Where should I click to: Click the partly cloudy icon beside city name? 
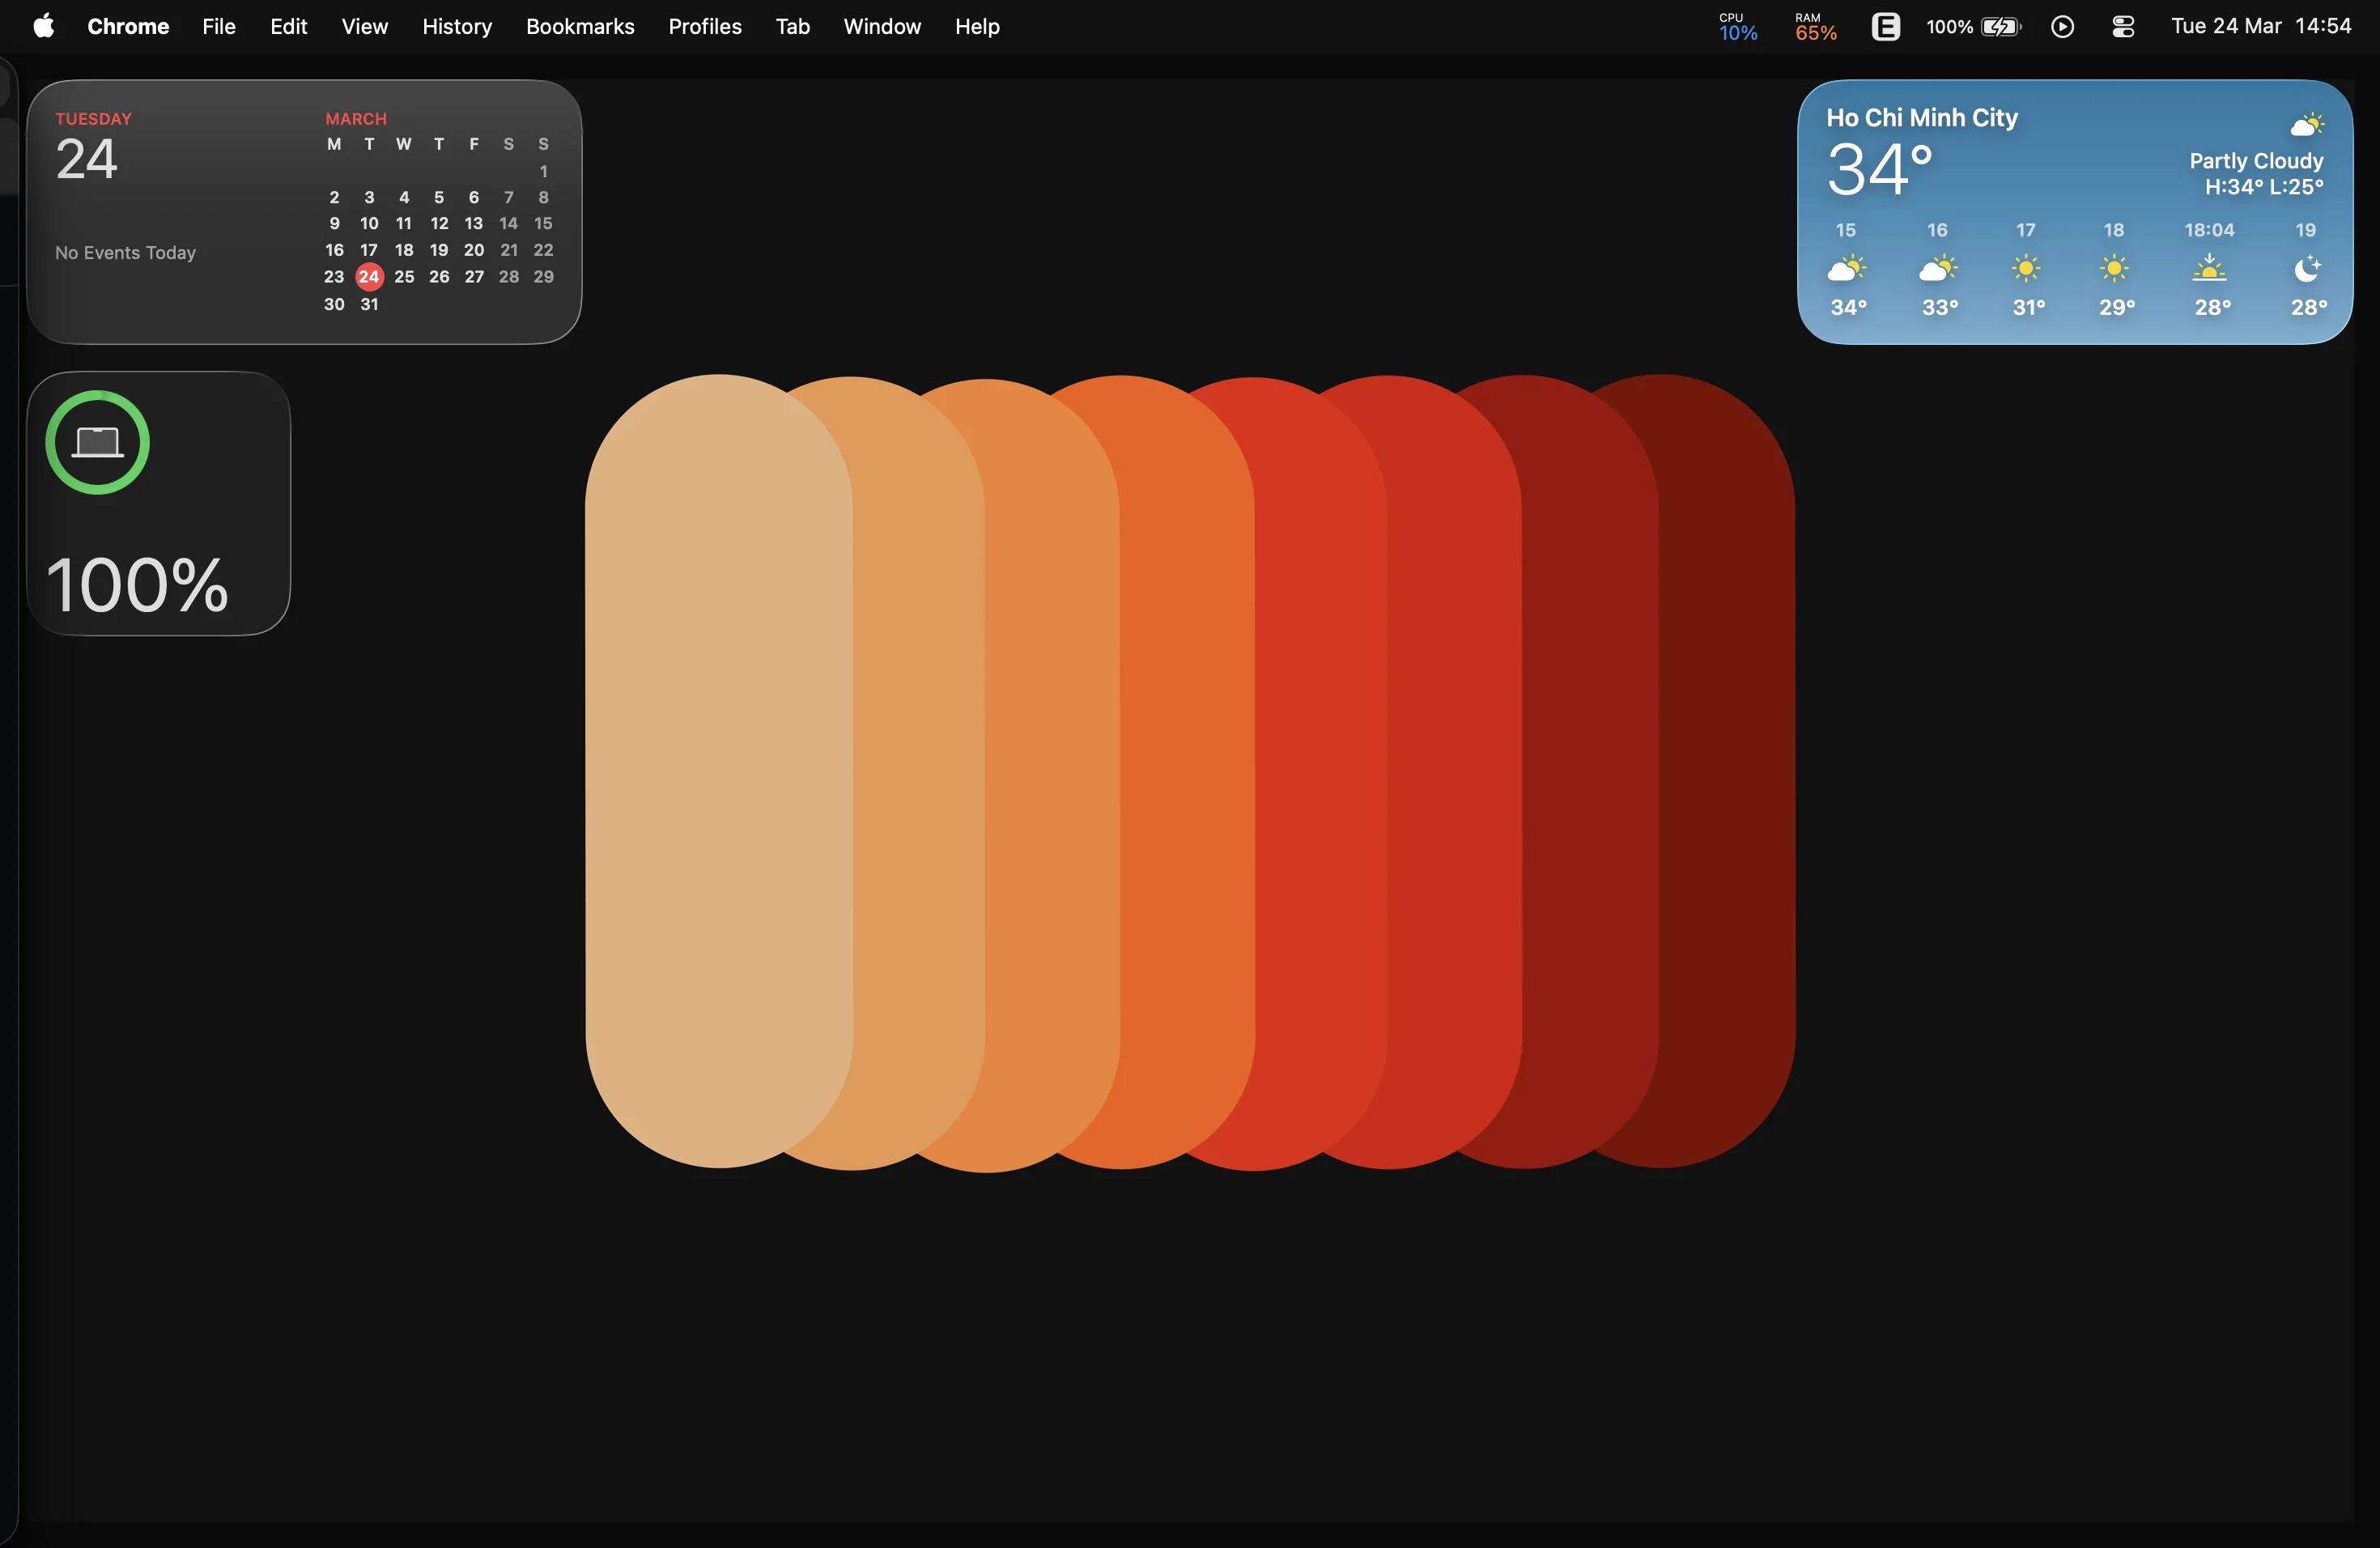point(2307,125)
